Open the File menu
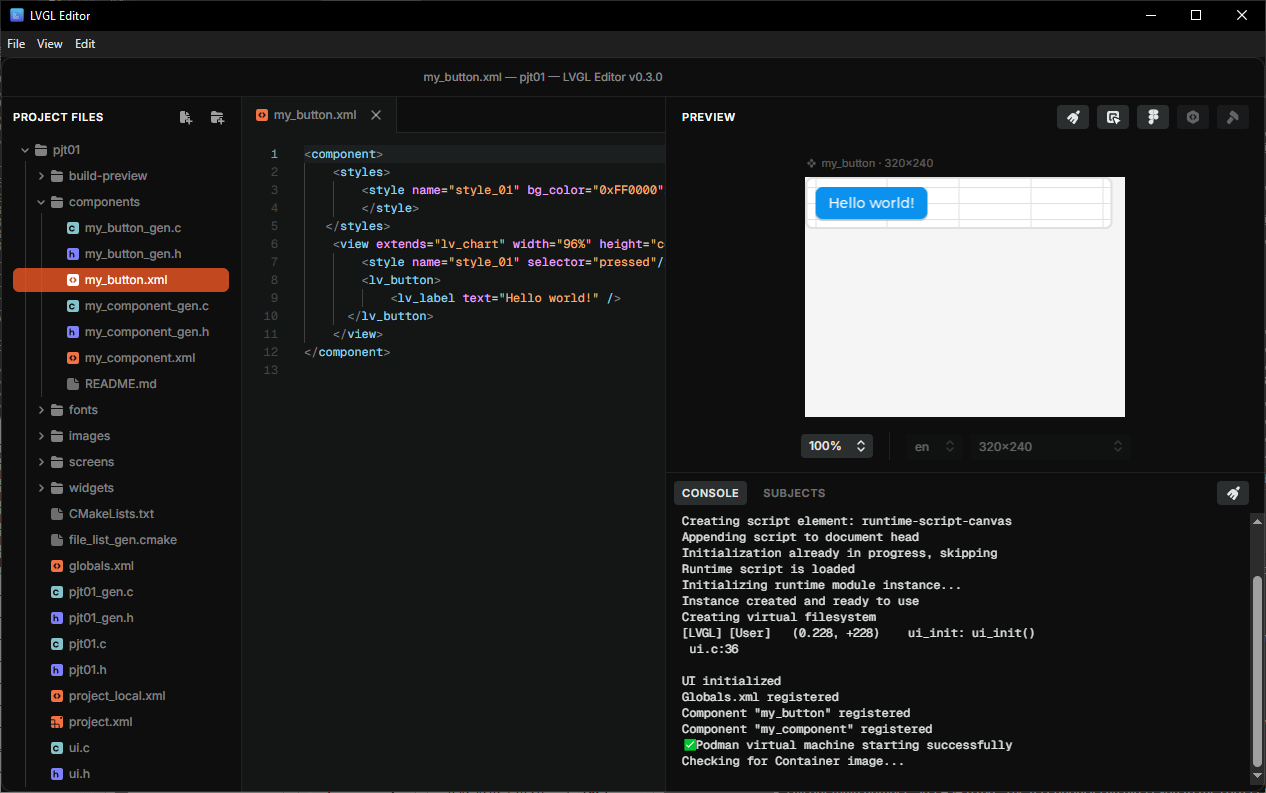 [x=16, y=43]
